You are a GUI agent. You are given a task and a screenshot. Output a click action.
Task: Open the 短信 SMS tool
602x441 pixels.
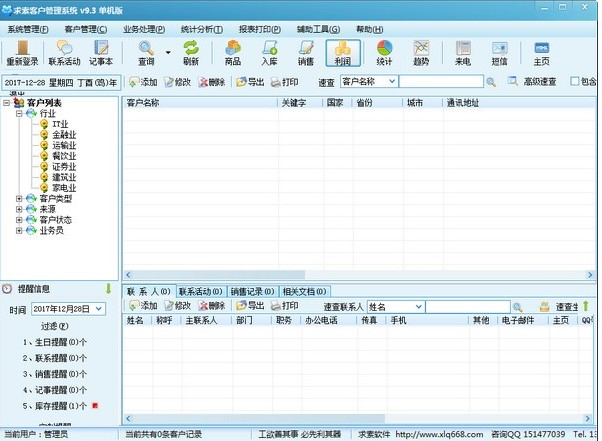click(x=499, y=53)
